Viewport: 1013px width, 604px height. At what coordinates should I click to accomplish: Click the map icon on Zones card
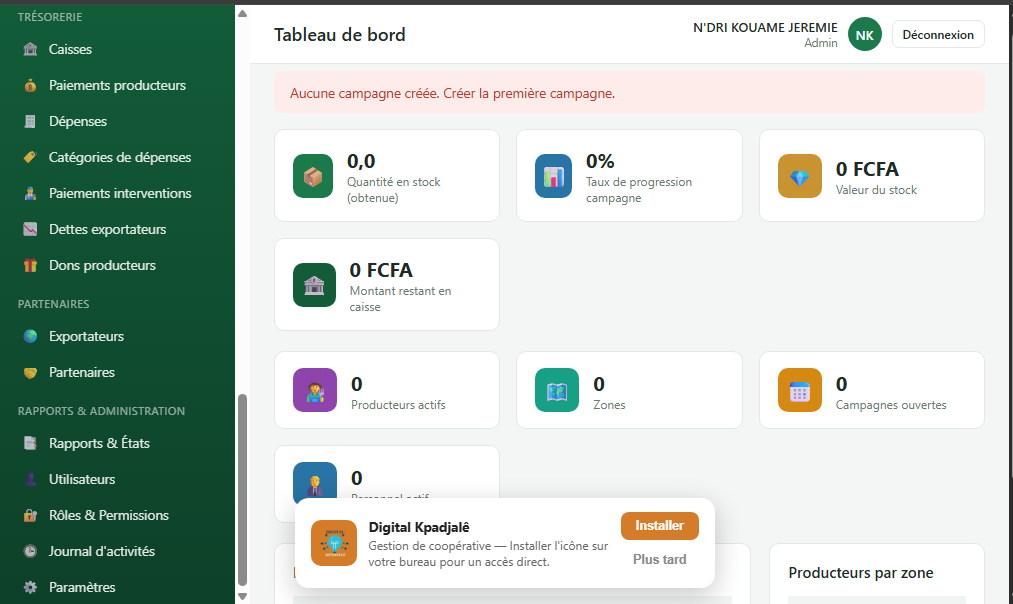tap(557, 390)
